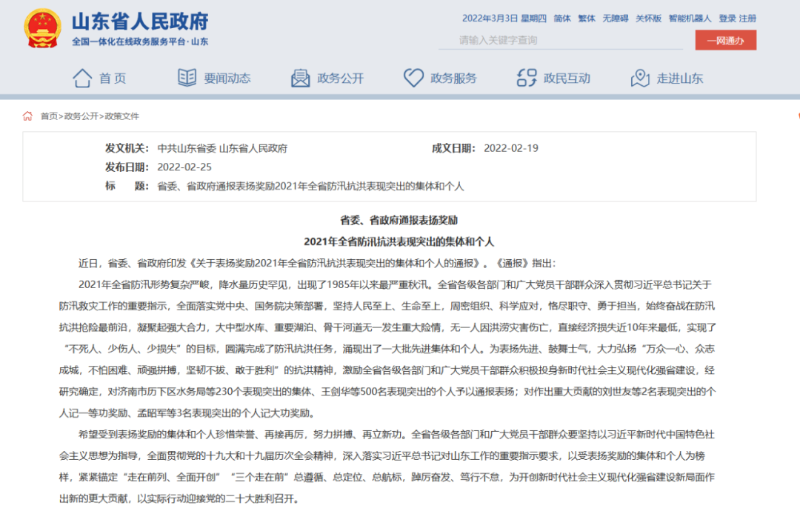800x511 pixels.
Task: Enable 关怀版 care mode
Action: click(650, 18)
